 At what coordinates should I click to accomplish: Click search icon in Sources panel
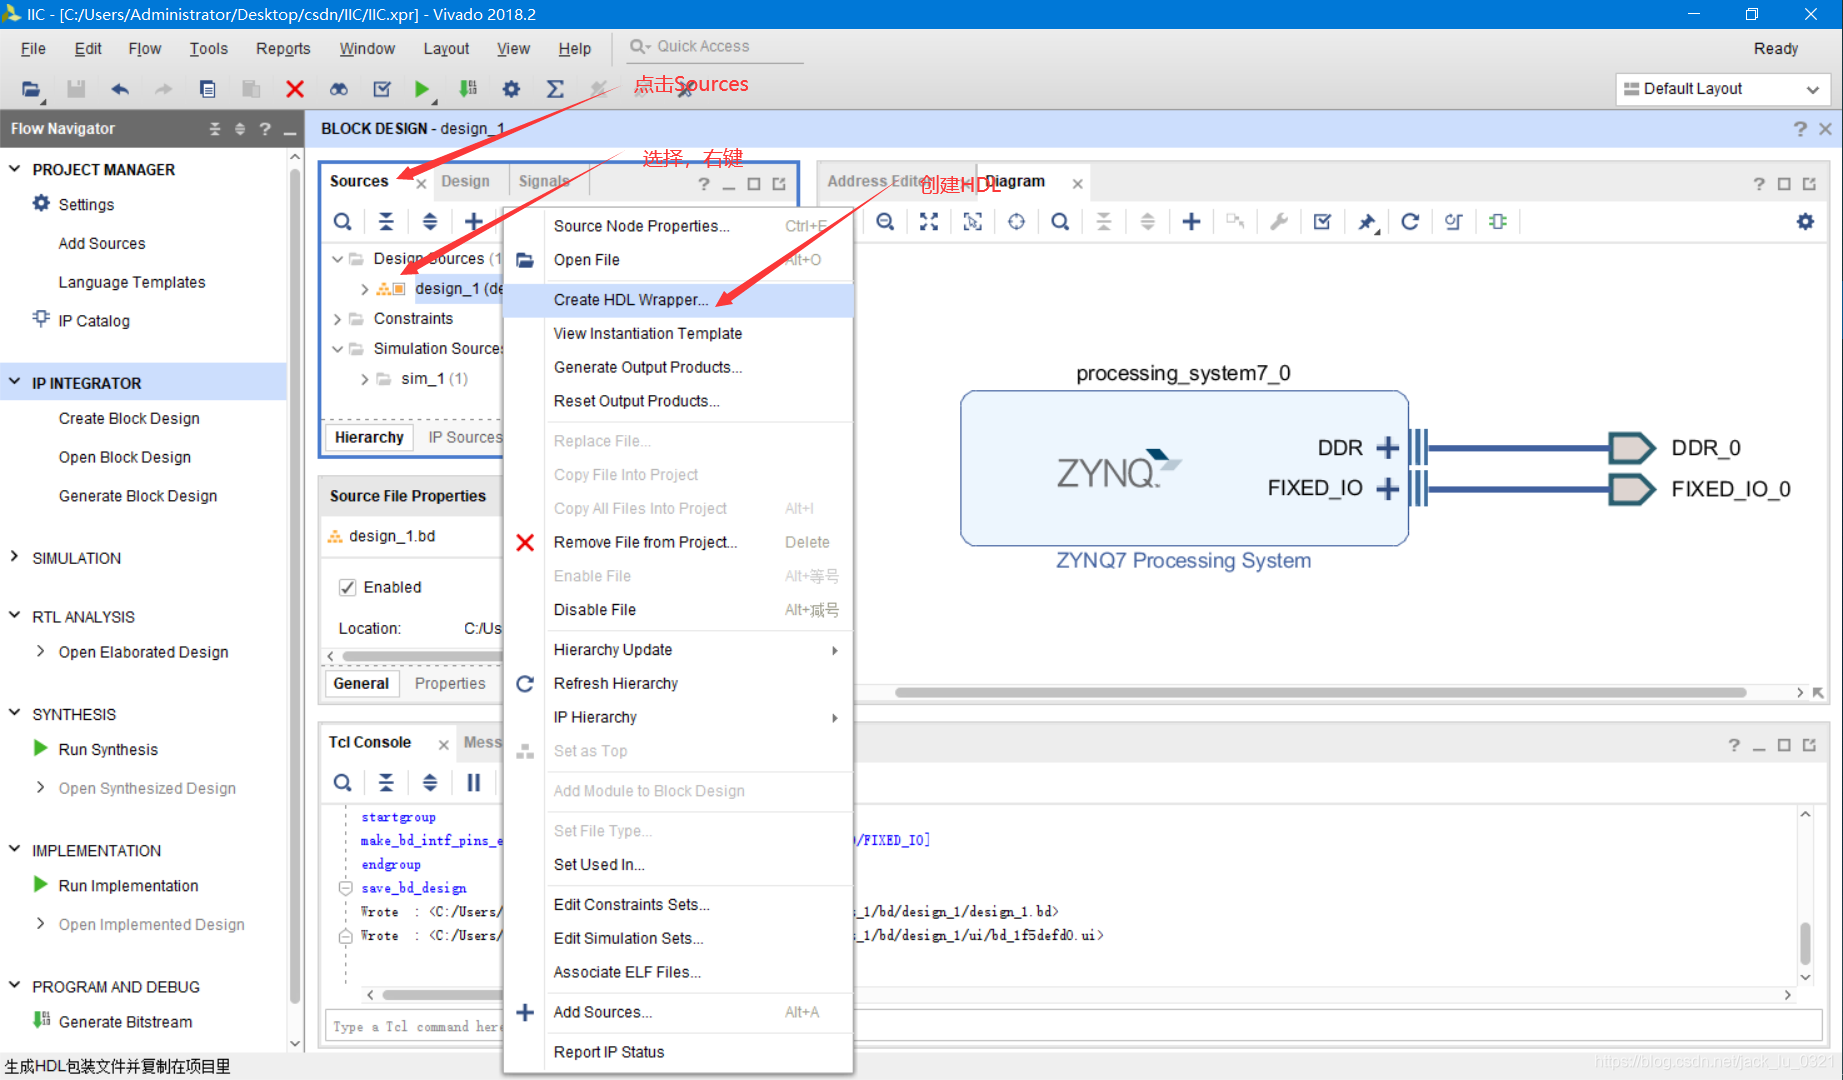pos(342,222)
